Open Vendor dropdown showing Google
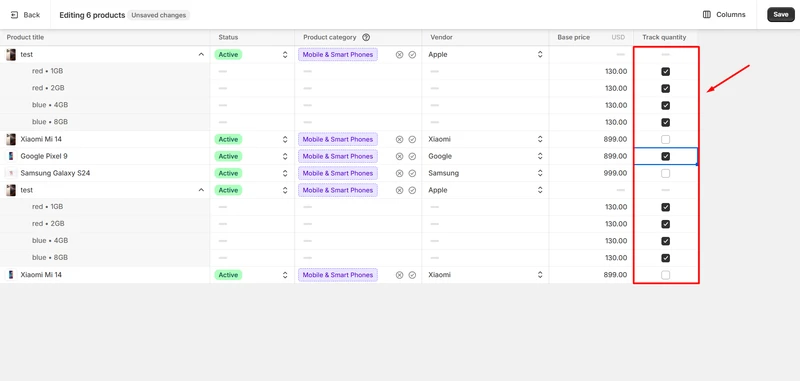 [x=540, y=156]
